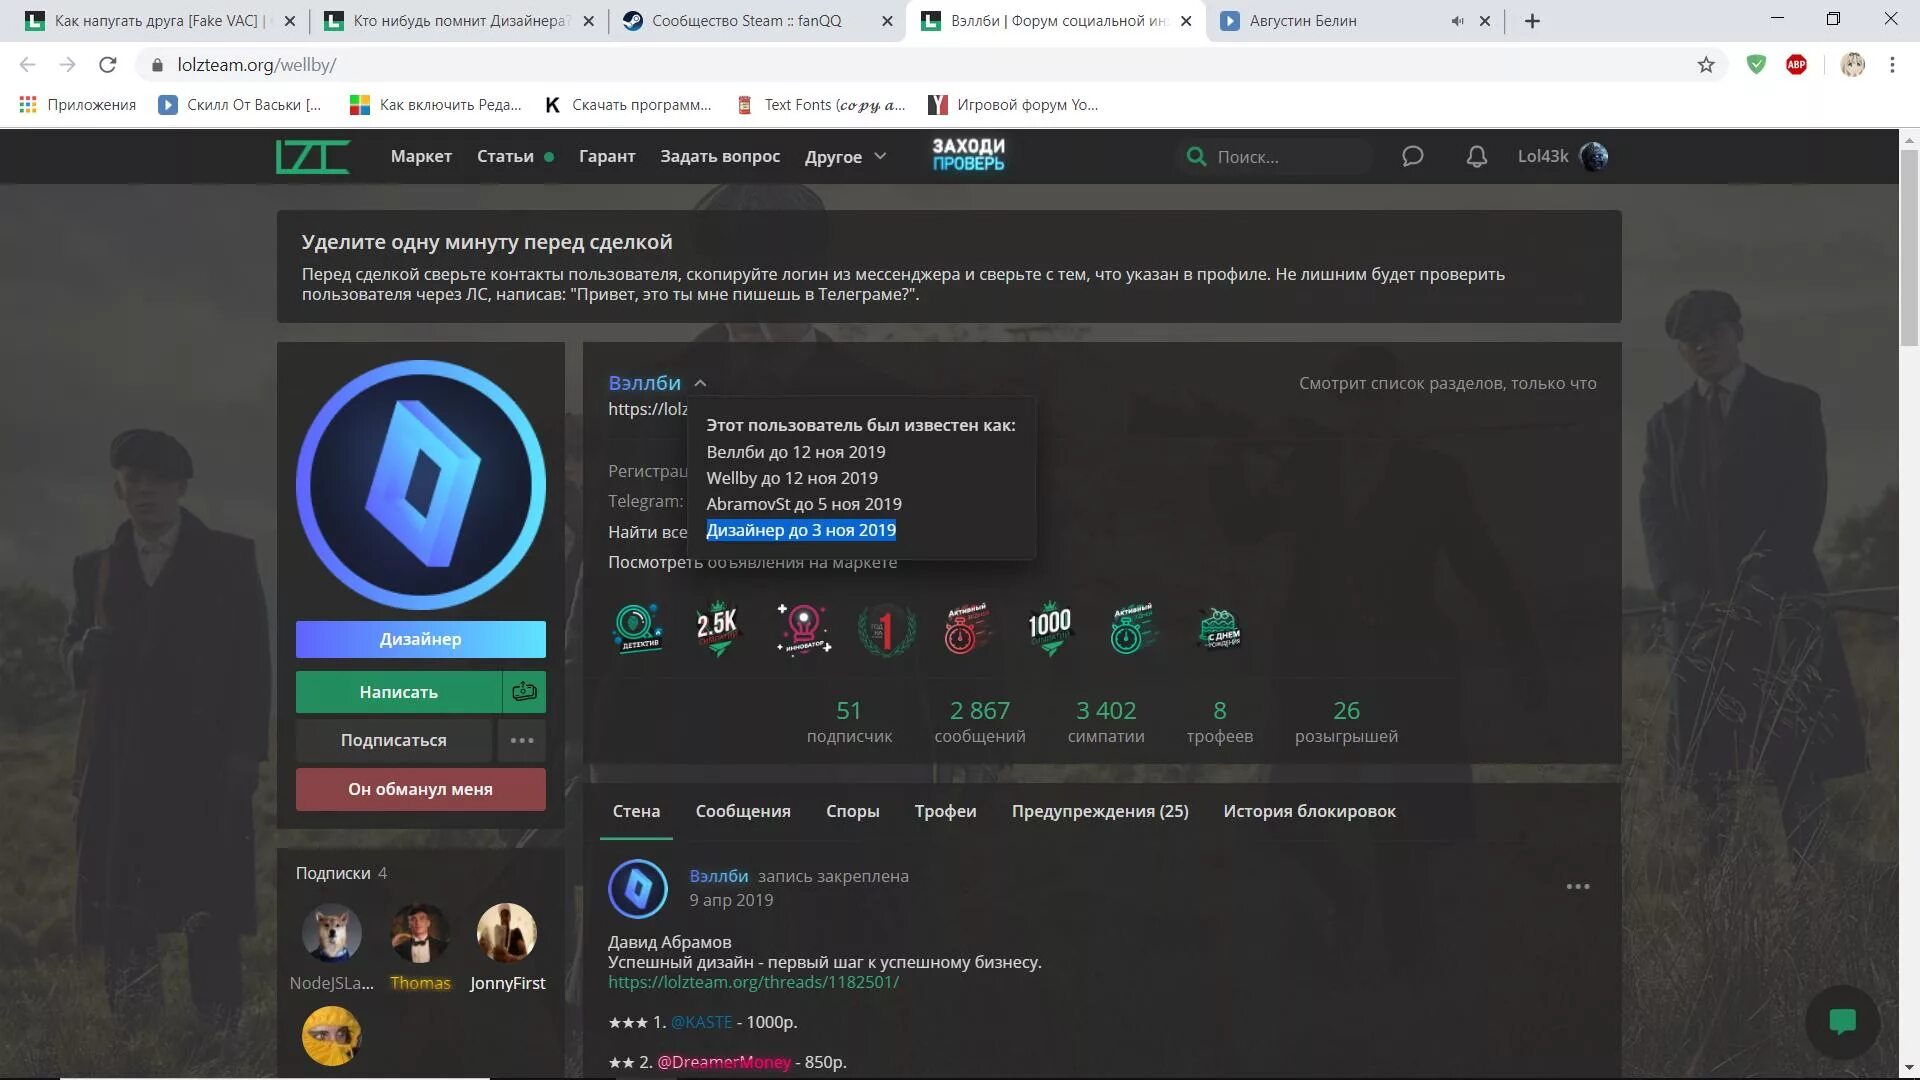Image resolution: width=1920 pixels, height=1080 pixels.
Task: Click the one-year laurel trophy badge
Action: [886, 629]
